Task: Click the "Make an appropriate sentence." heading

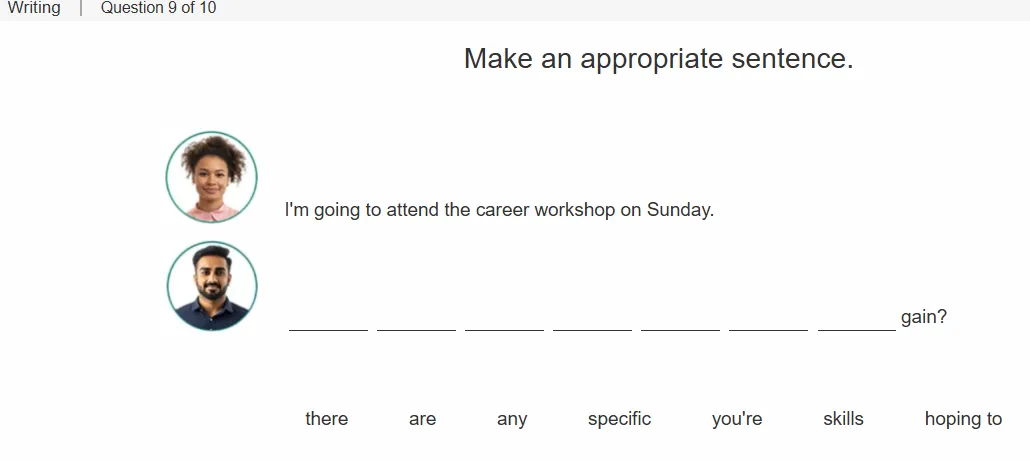Action: [x=659, y=58]
